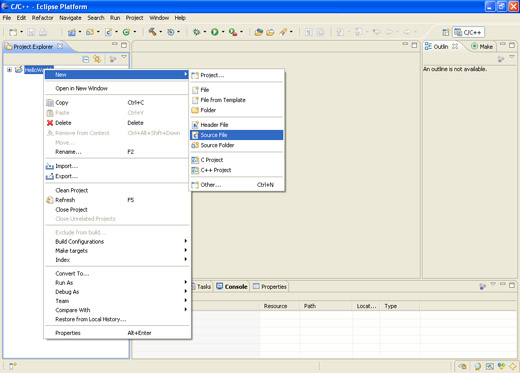
Task: Click the New C/C++ Project toolbar icon
Action: coord(72,32)
